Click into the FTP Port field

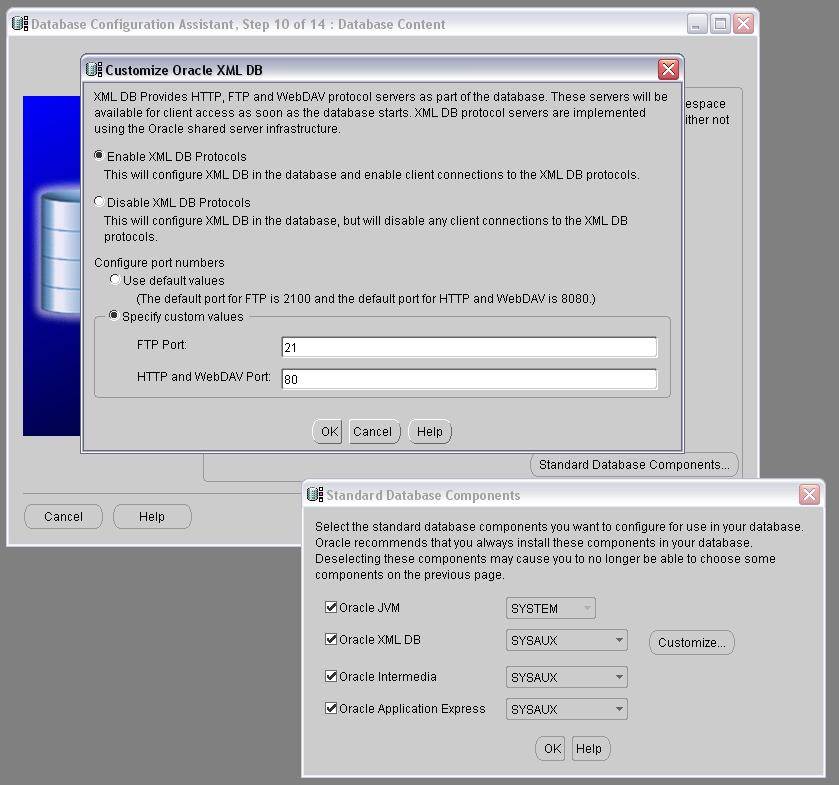coord(469,347)
